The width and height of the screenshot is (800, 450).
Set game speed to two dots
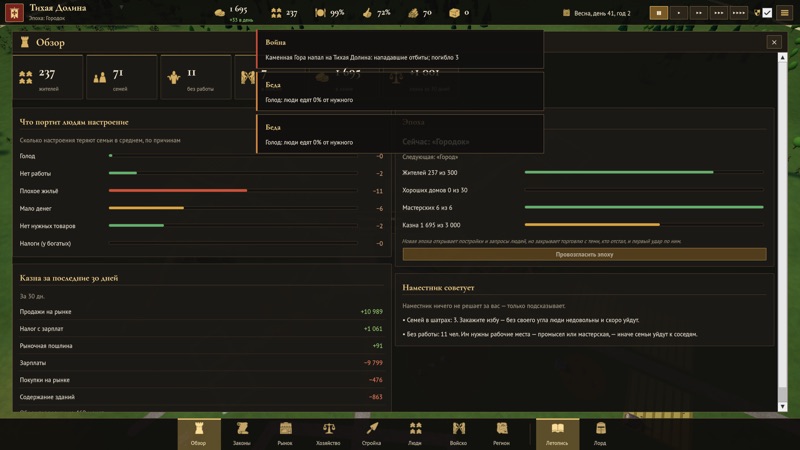pos(698,13)
